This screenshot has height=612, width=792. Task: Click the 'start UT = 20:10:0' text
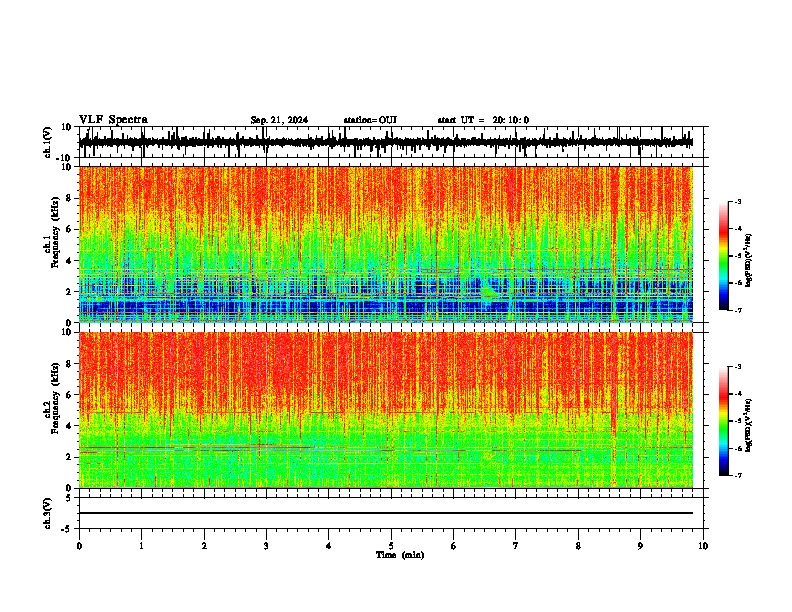click(x=483, y=120)
